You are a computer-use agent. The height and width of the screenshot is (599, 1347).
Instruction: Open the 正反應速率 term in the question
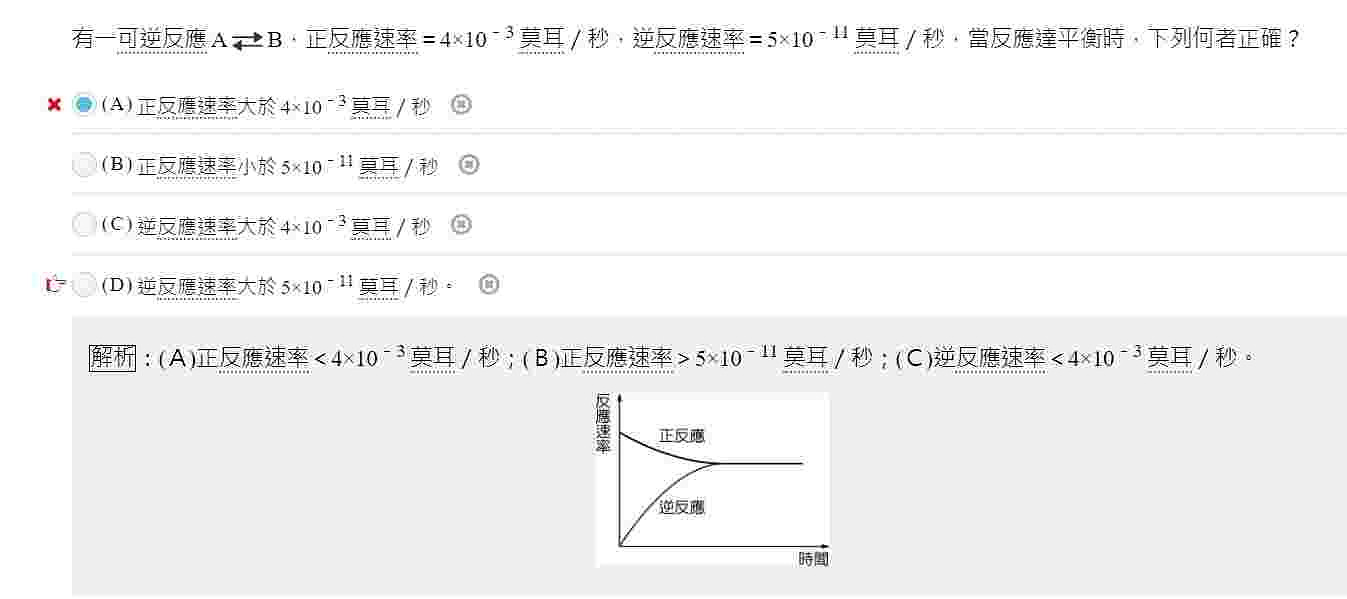point(361,40)
